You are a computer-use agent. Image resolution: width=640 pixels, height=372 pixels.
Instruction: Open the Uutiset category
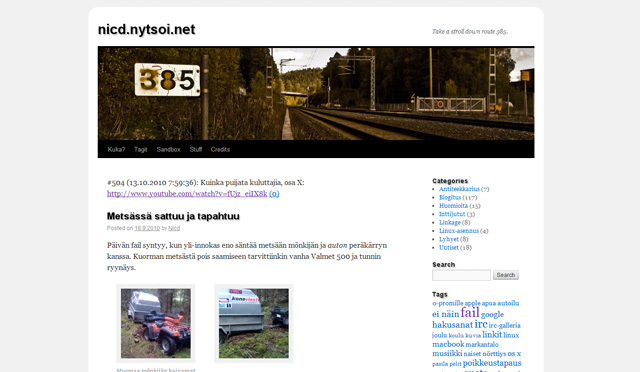coord(449,247)
